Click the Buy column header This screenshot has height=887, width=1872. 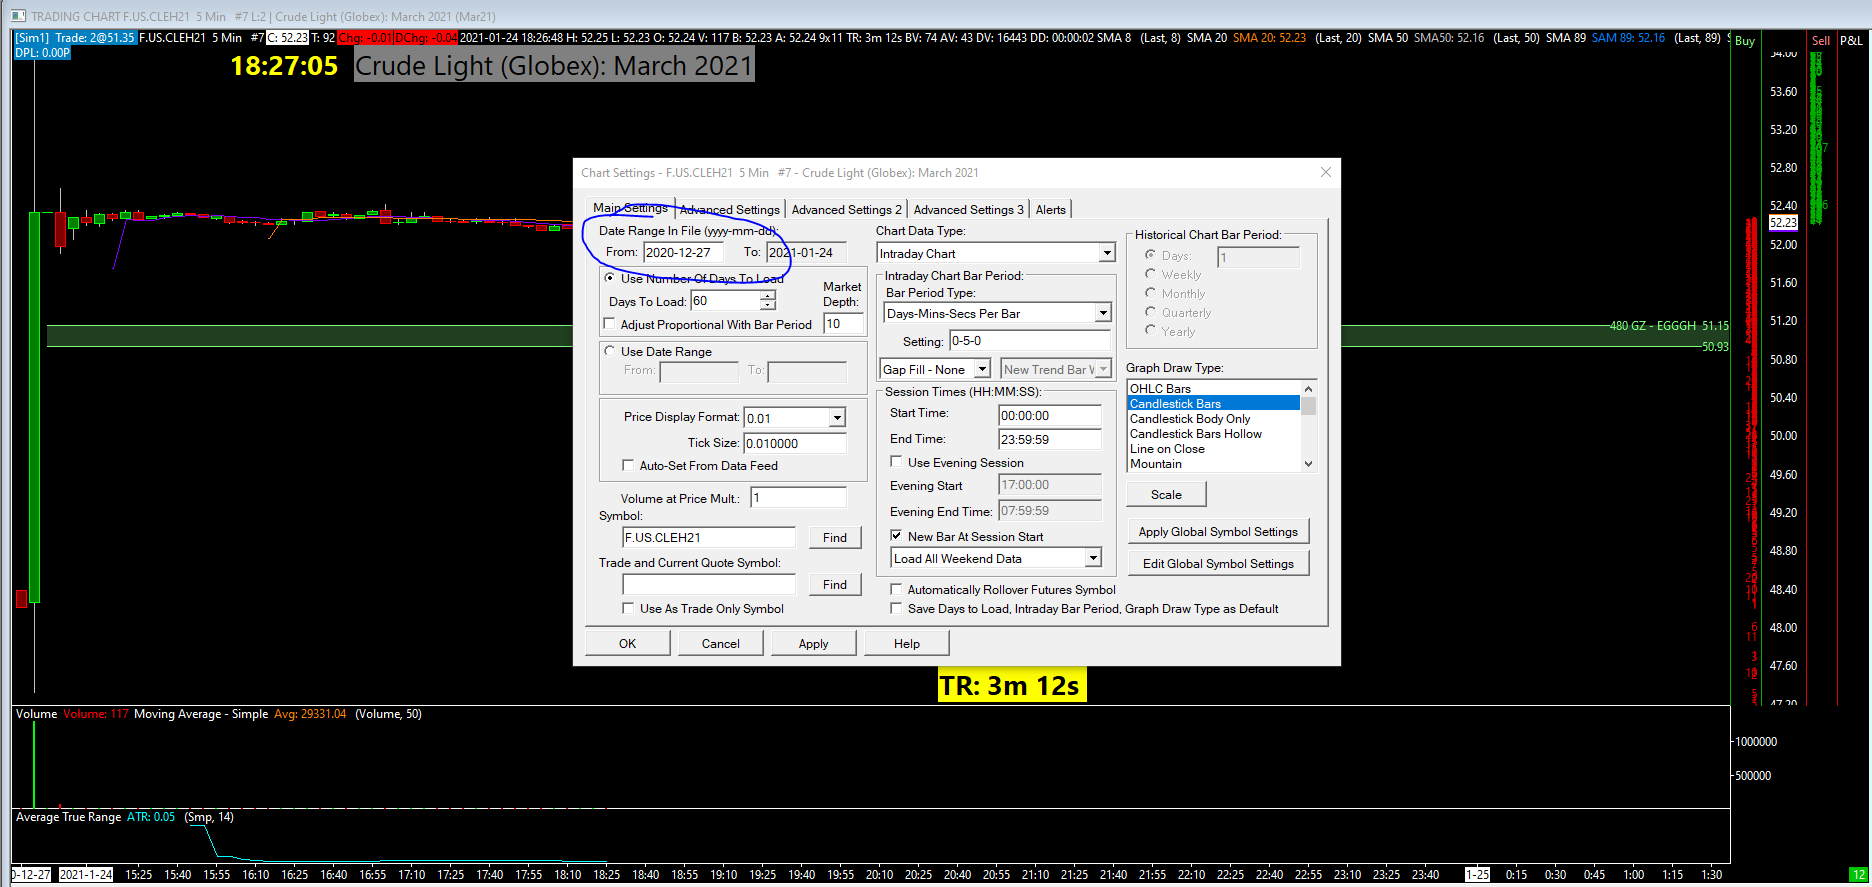coord(1745,41)
